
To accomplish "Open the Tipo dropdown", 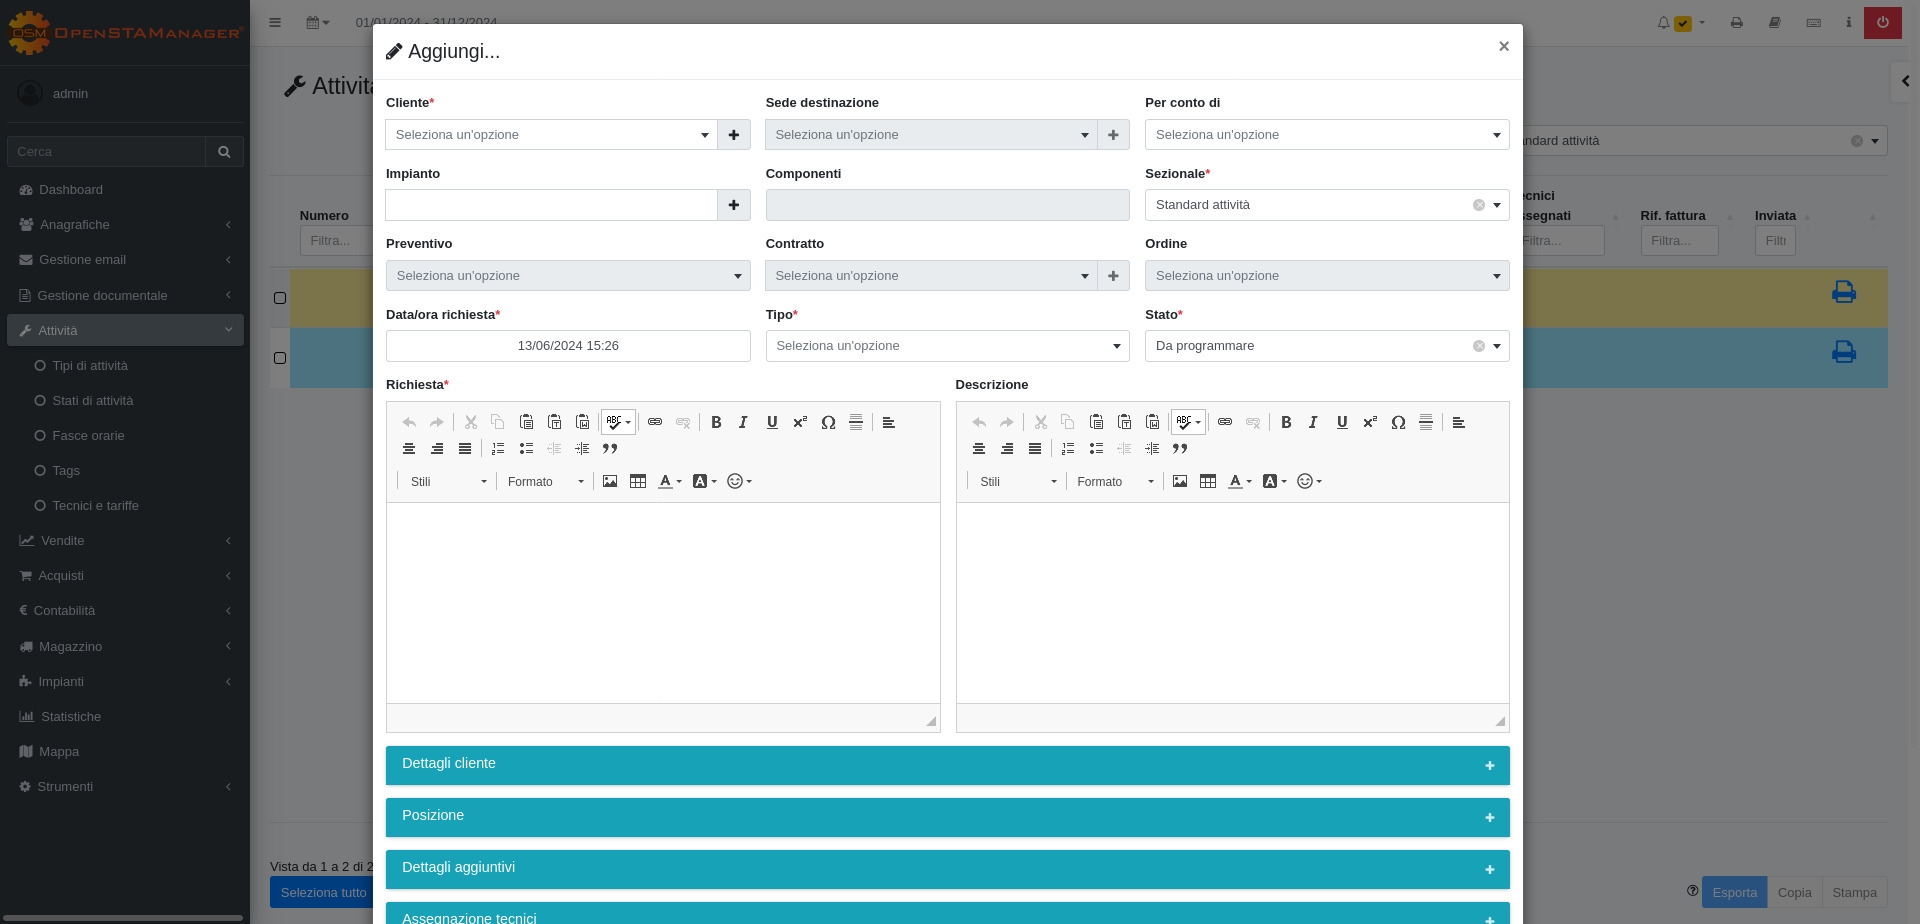I will 947,346.
